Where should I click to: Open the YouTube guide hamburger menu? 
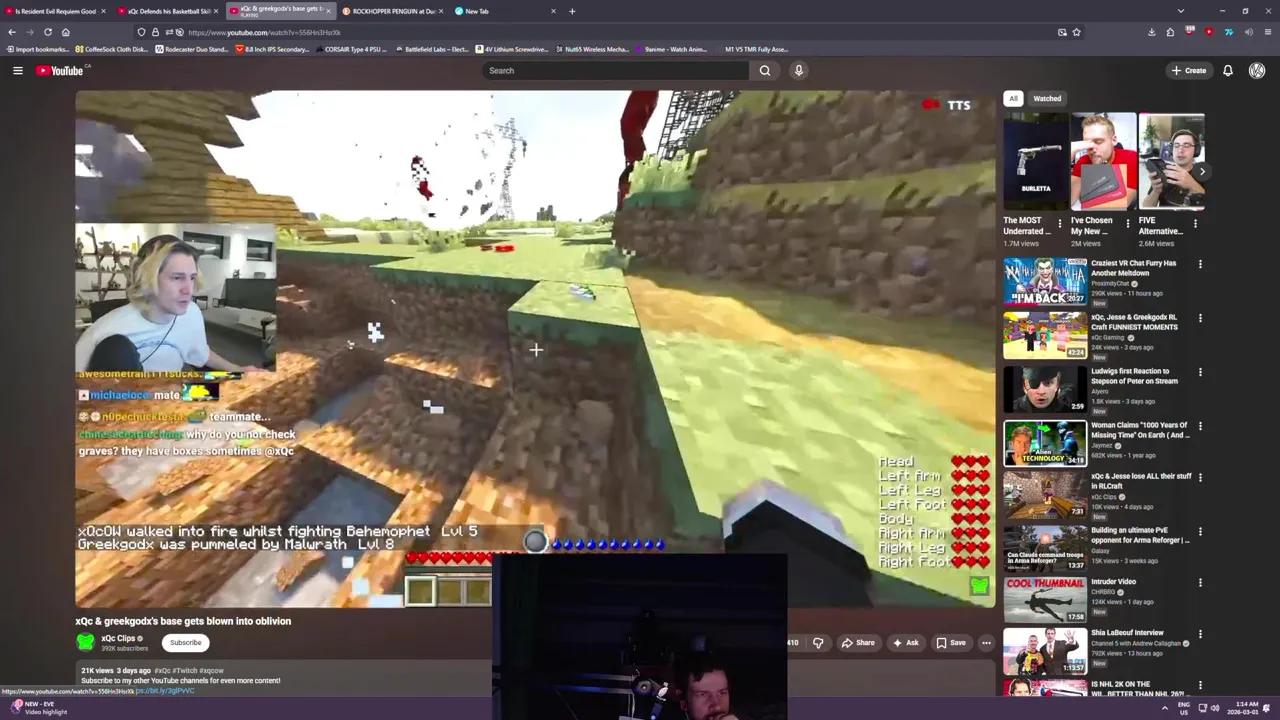tap(17, 70)
